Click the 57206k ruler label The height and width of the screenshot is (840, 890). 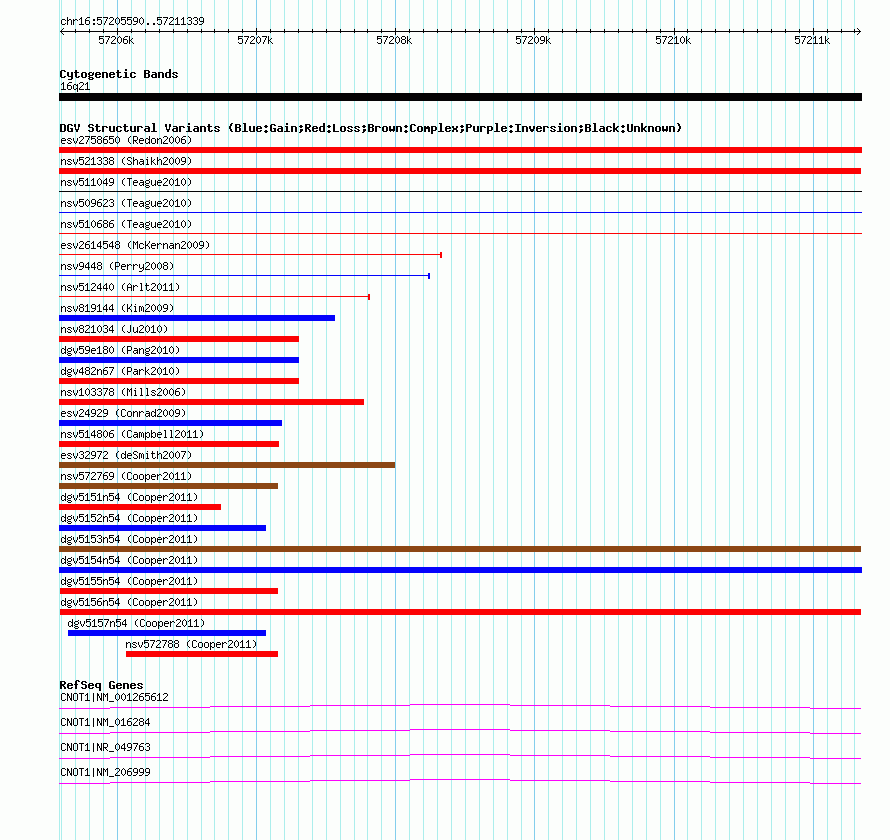pyautogui.click(x=116, y=40)
